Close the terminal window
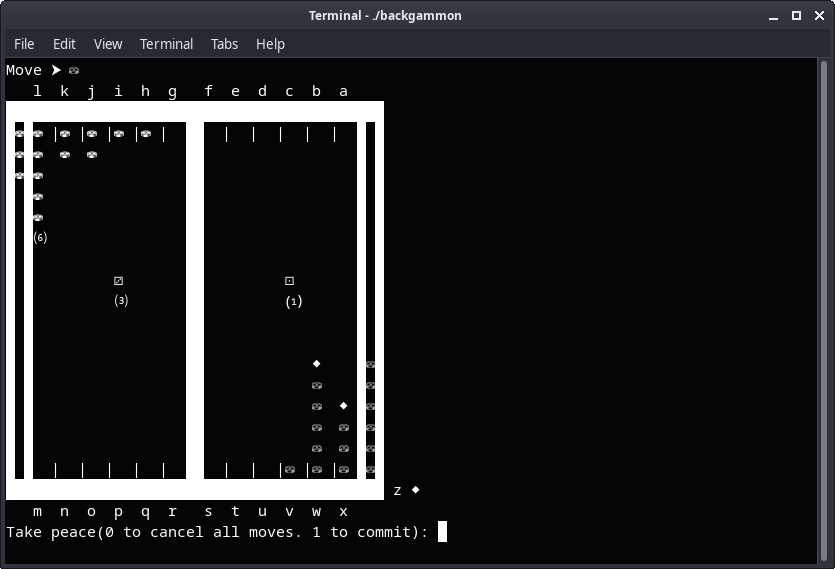 tap(820, 15)
